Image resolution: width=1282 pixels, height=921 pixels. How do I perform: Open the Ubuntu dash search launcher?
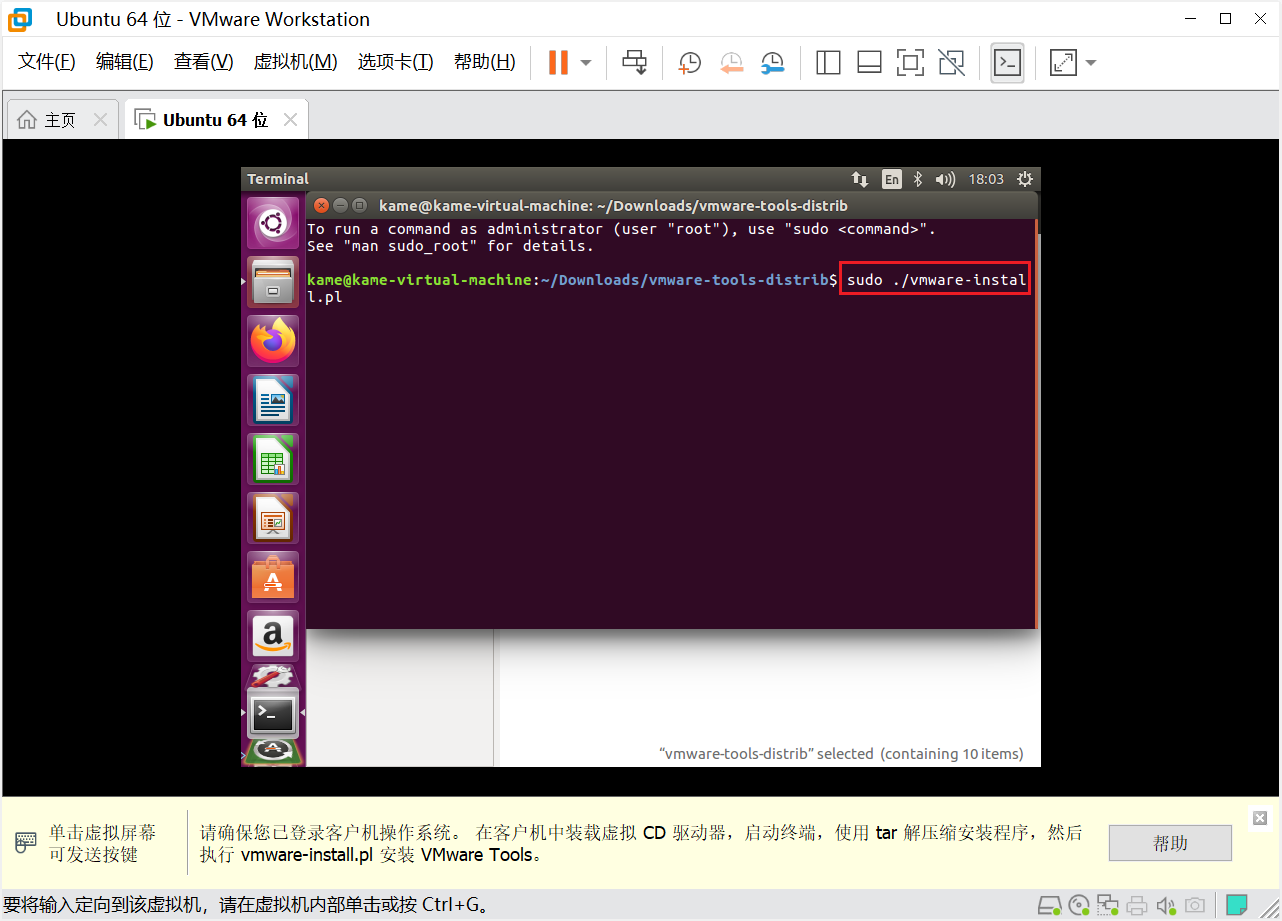273,224
